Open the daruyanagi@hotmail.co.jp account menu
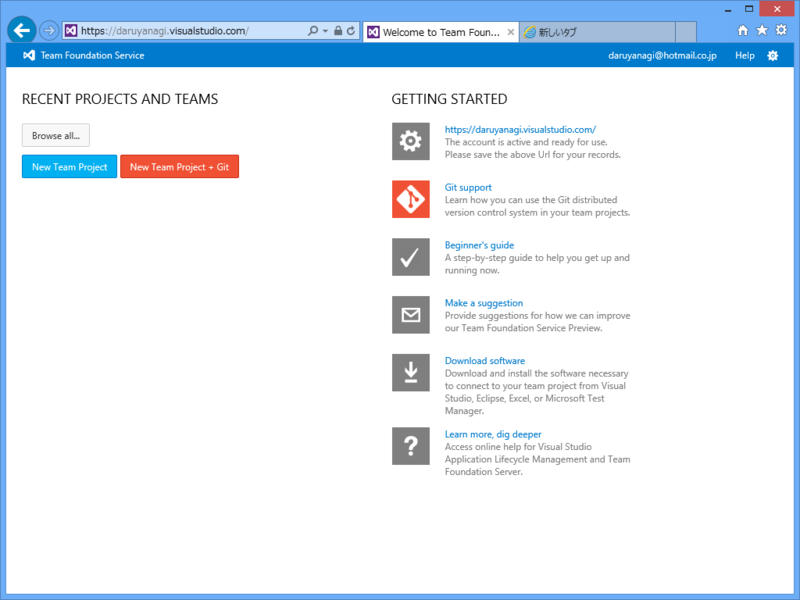800x600 pixels. (x=662, y=55)
